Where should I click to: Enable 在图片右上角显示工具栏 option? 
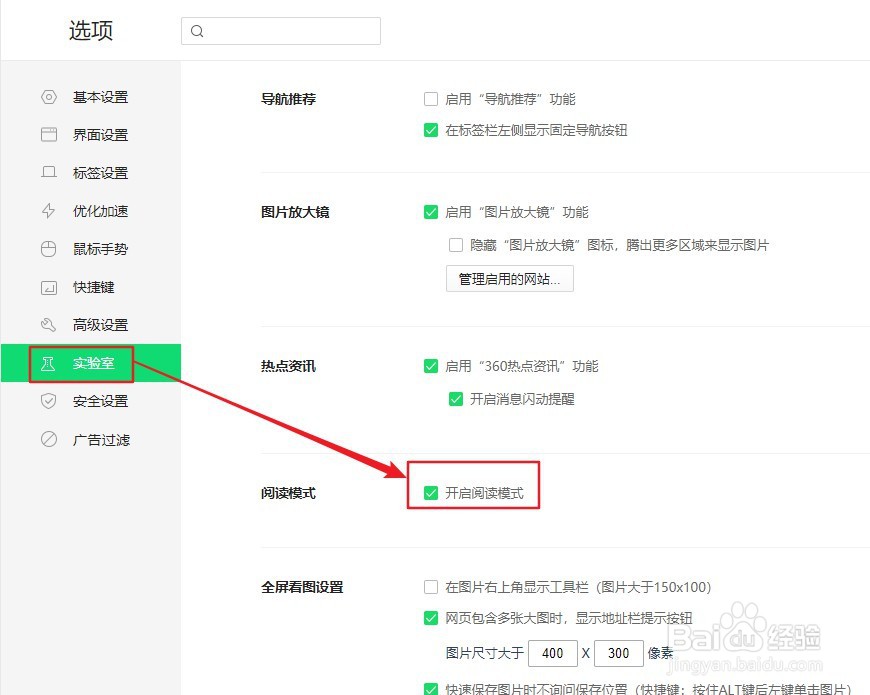coord(431,587)
